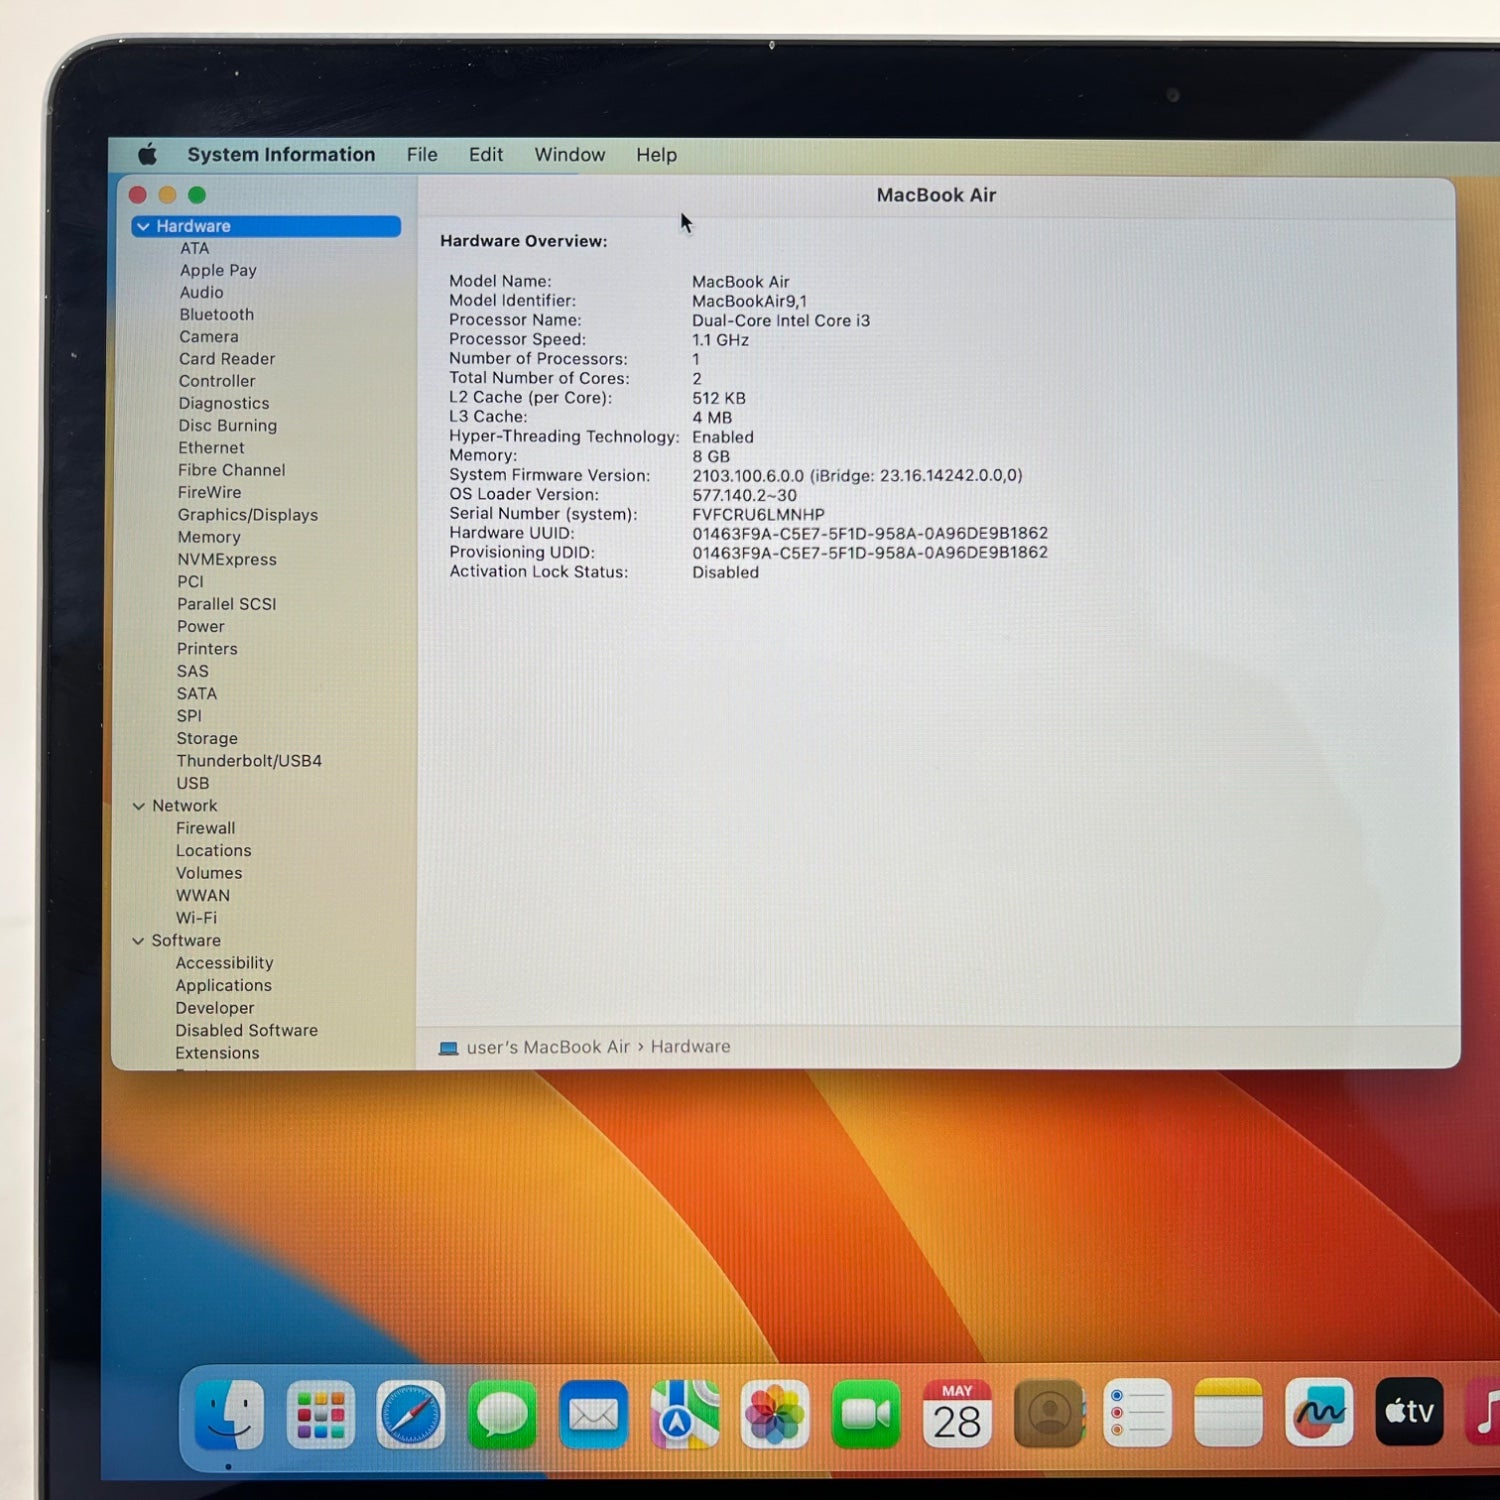Image resolution: width=1500 pixels, height=1500 pixels.
Task: Open Disabled Software in the sidebar
Action: [x=247, y=1031]
